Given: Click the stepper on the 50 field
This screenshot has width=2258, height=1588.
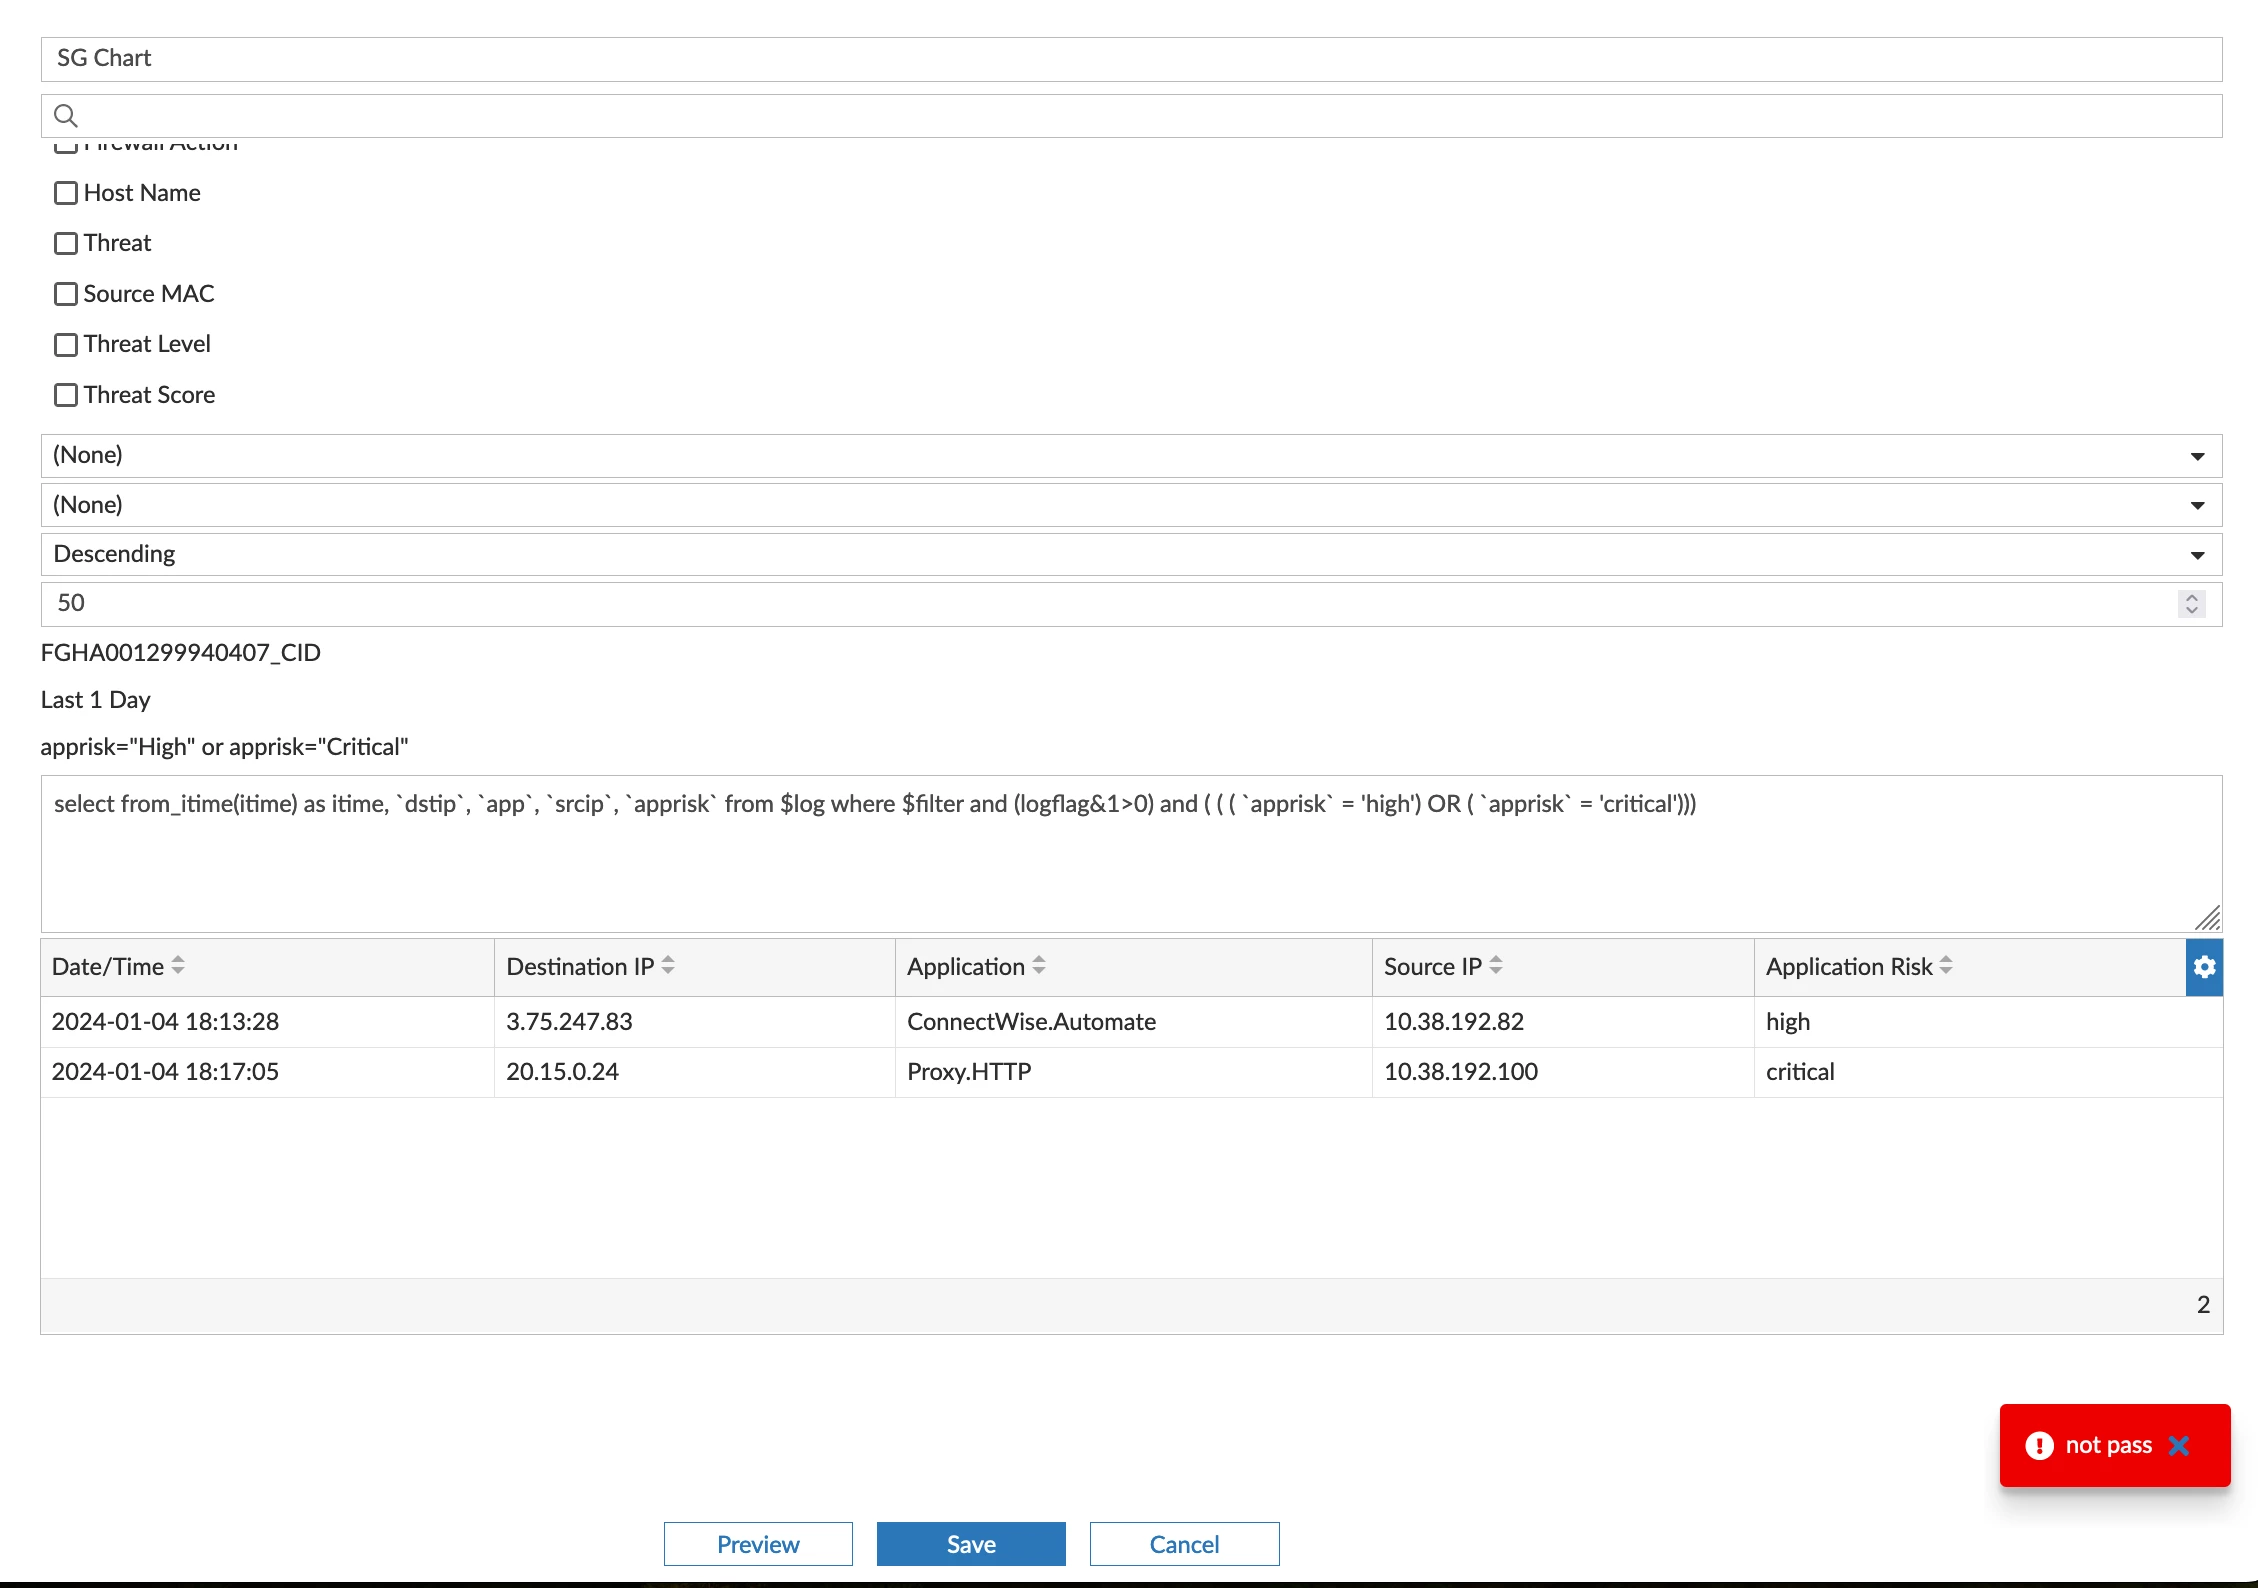Looking at the screenshot, I should (x=2191, y=604).
